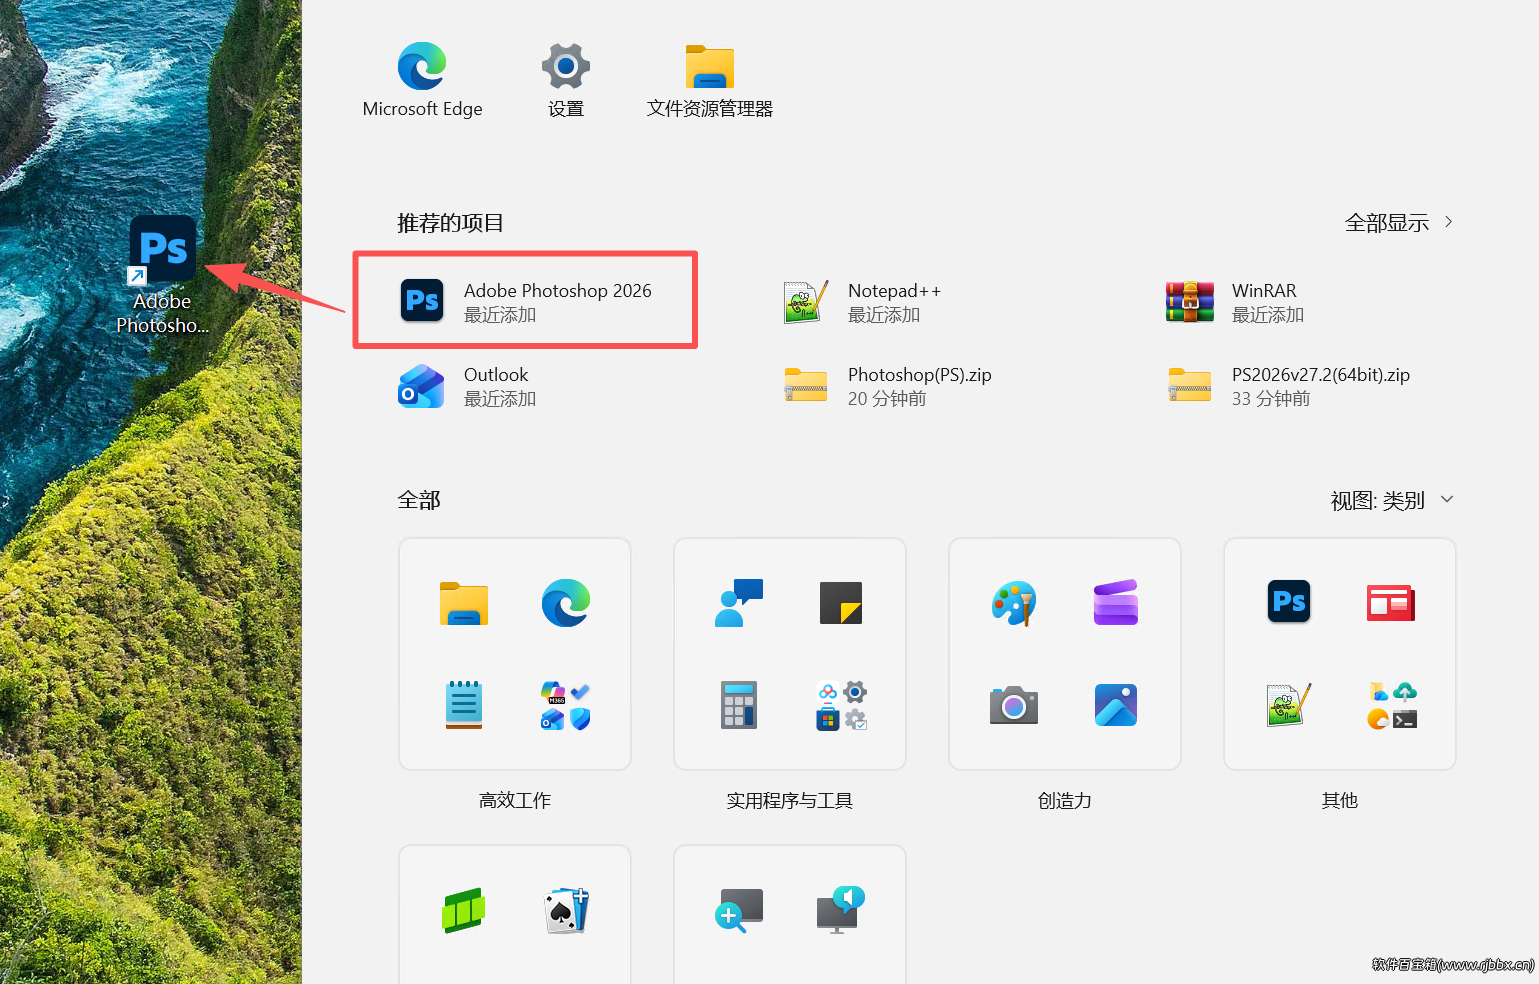Open WinRAR in the recommended list
The width and height of the screenshot is (1539, 984).
coord(1235,302)
